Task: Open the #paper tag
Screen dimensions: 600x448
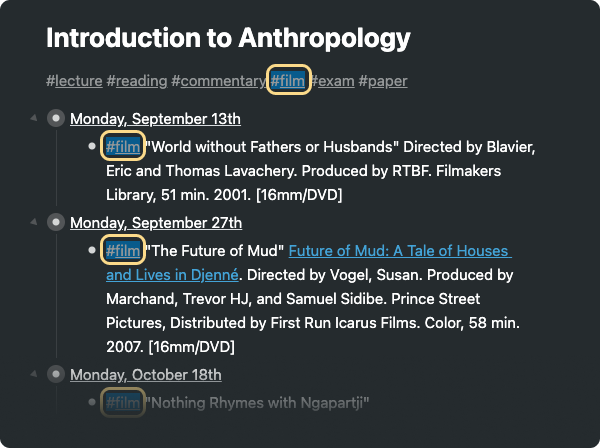Action: (383, 81)
